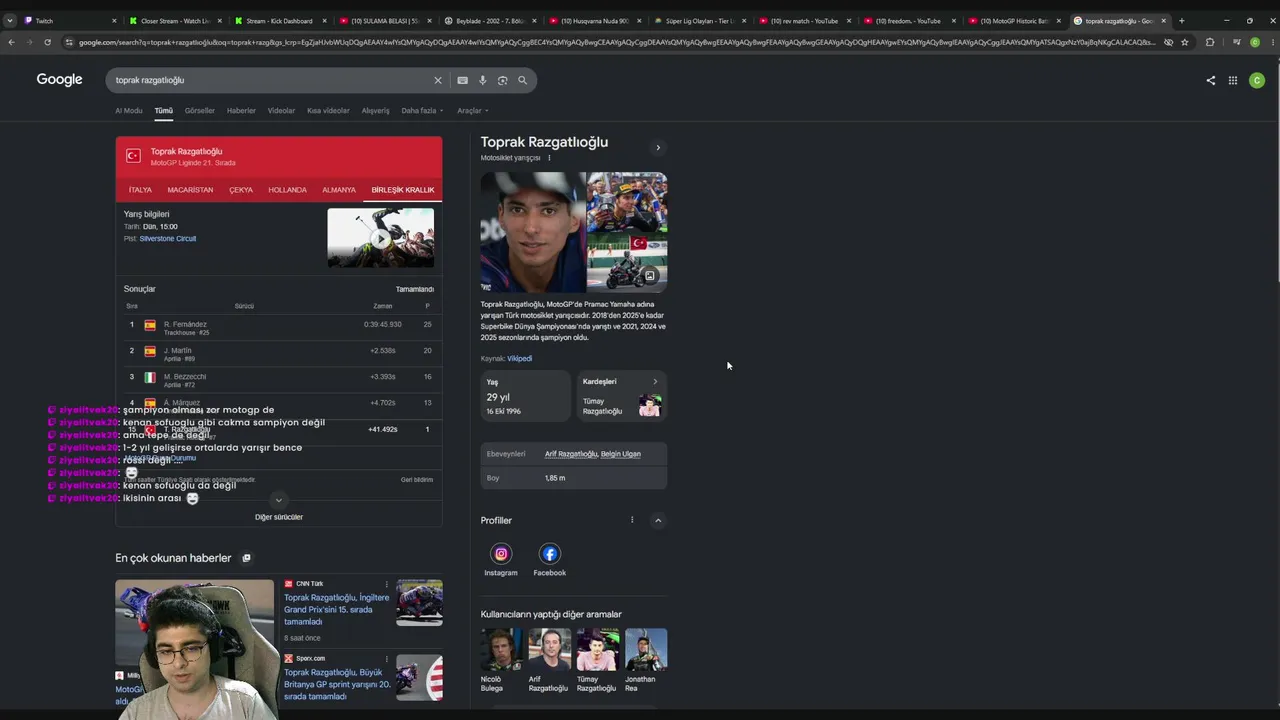Open the Tümay Razgatlıoğlu related search thumbnail
Screen dimensions: 1280x720
point(598,649)
